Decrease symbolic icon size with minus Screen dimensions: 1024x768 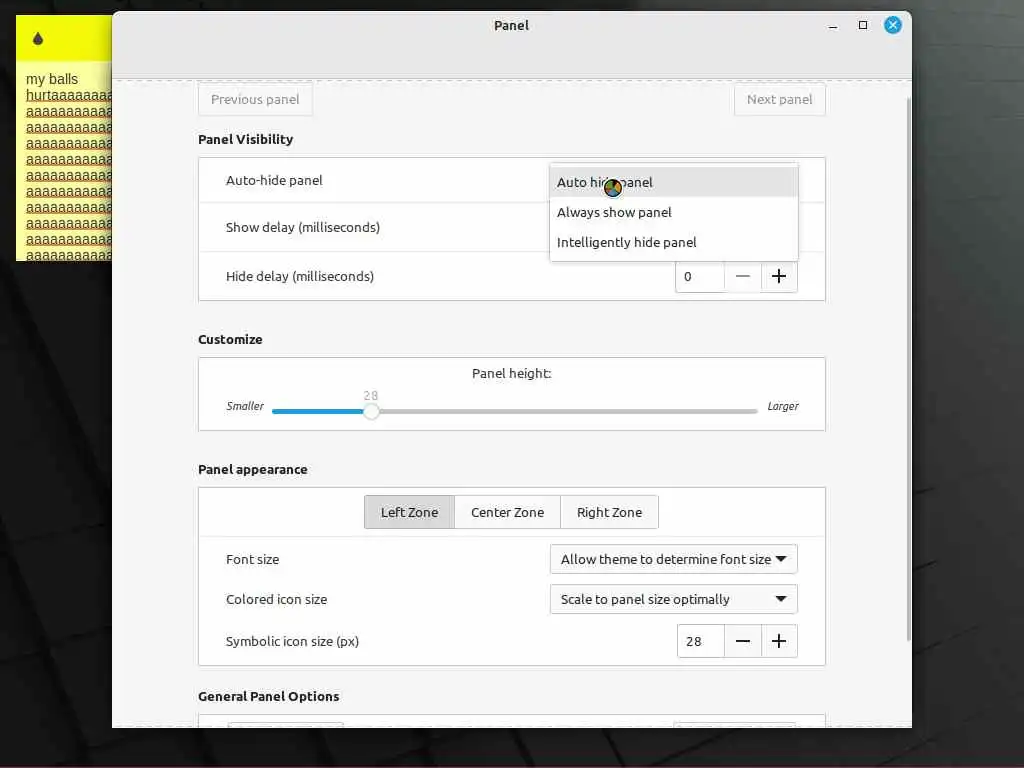coord(743,641)
